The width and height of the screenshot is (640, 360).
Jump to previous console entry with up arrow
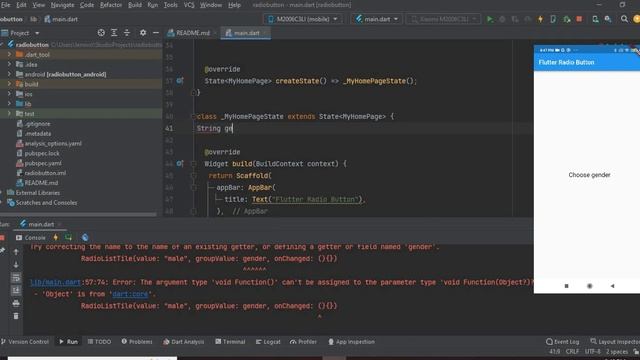pos(16,252)
